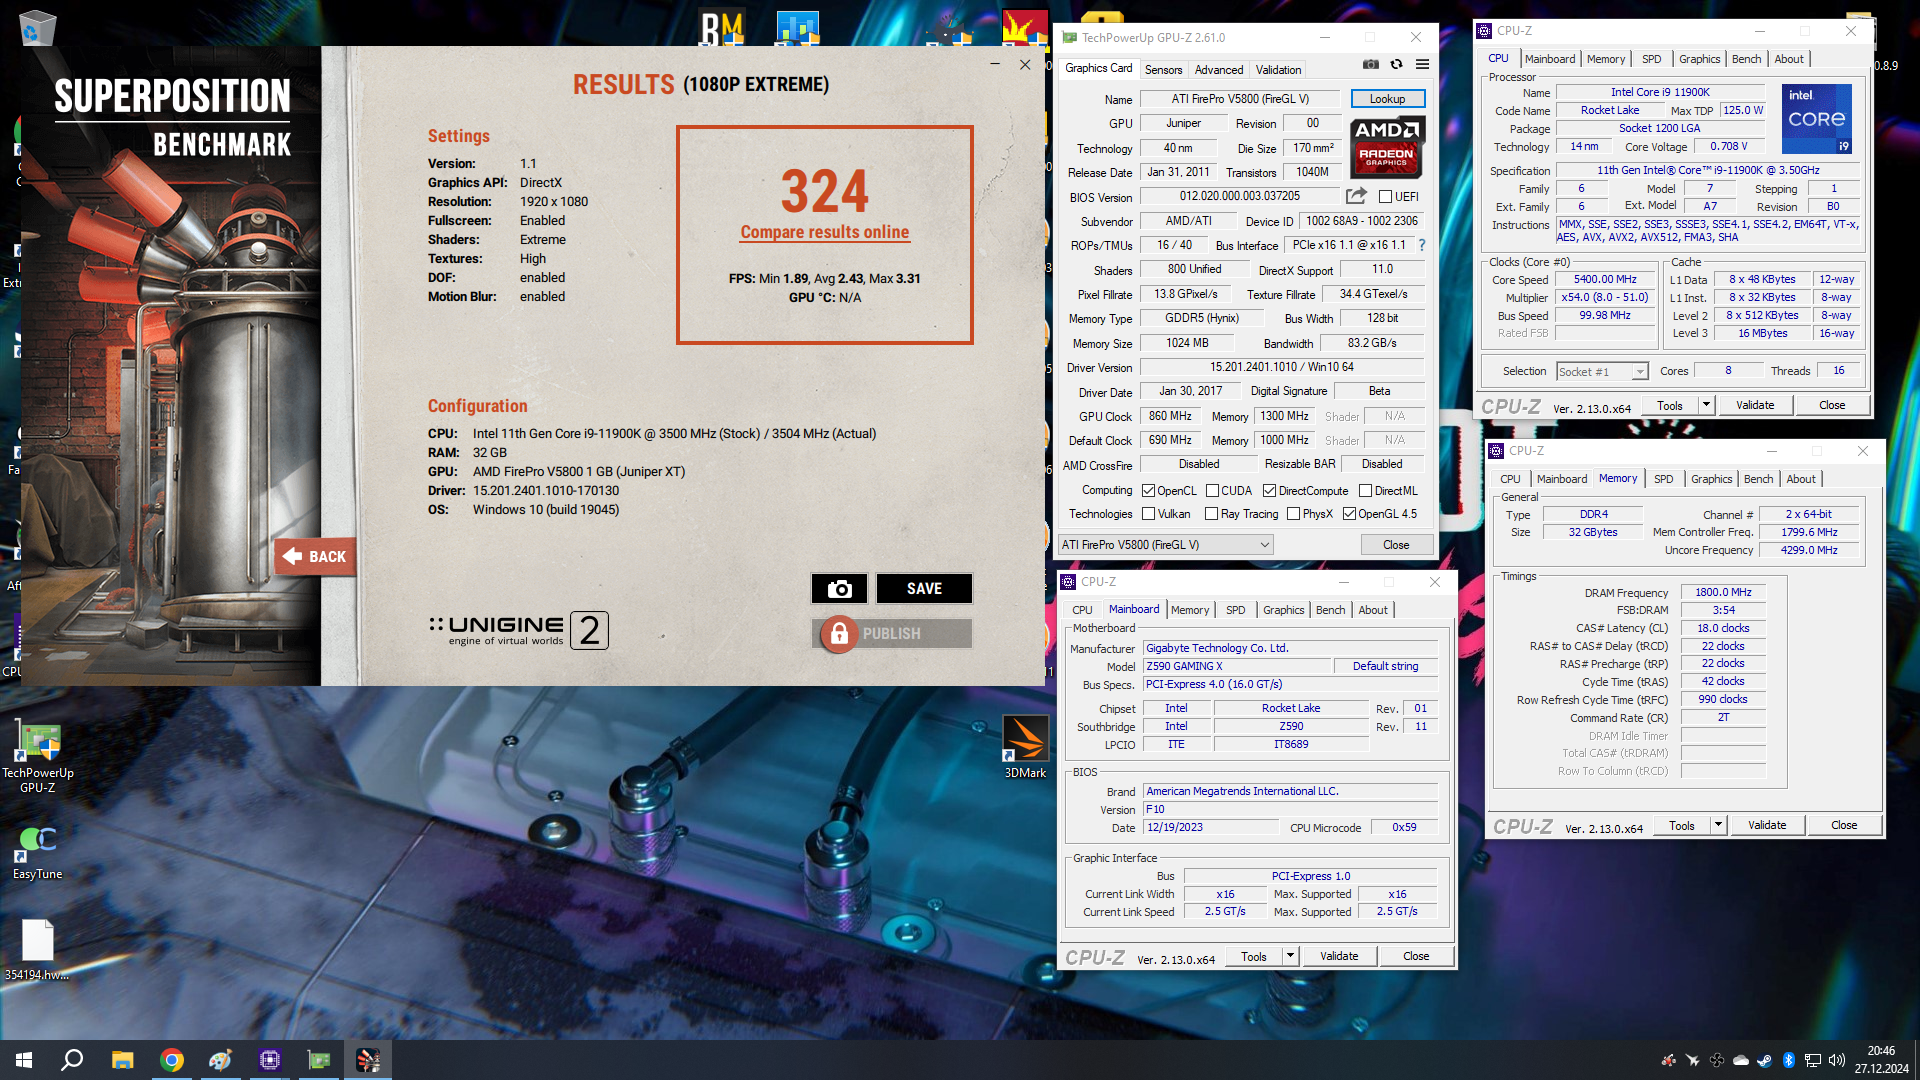Open Socket #1 selection dropdown
The height and width of the screenshot is (1080, 1920).
(x=1602, y=371)
